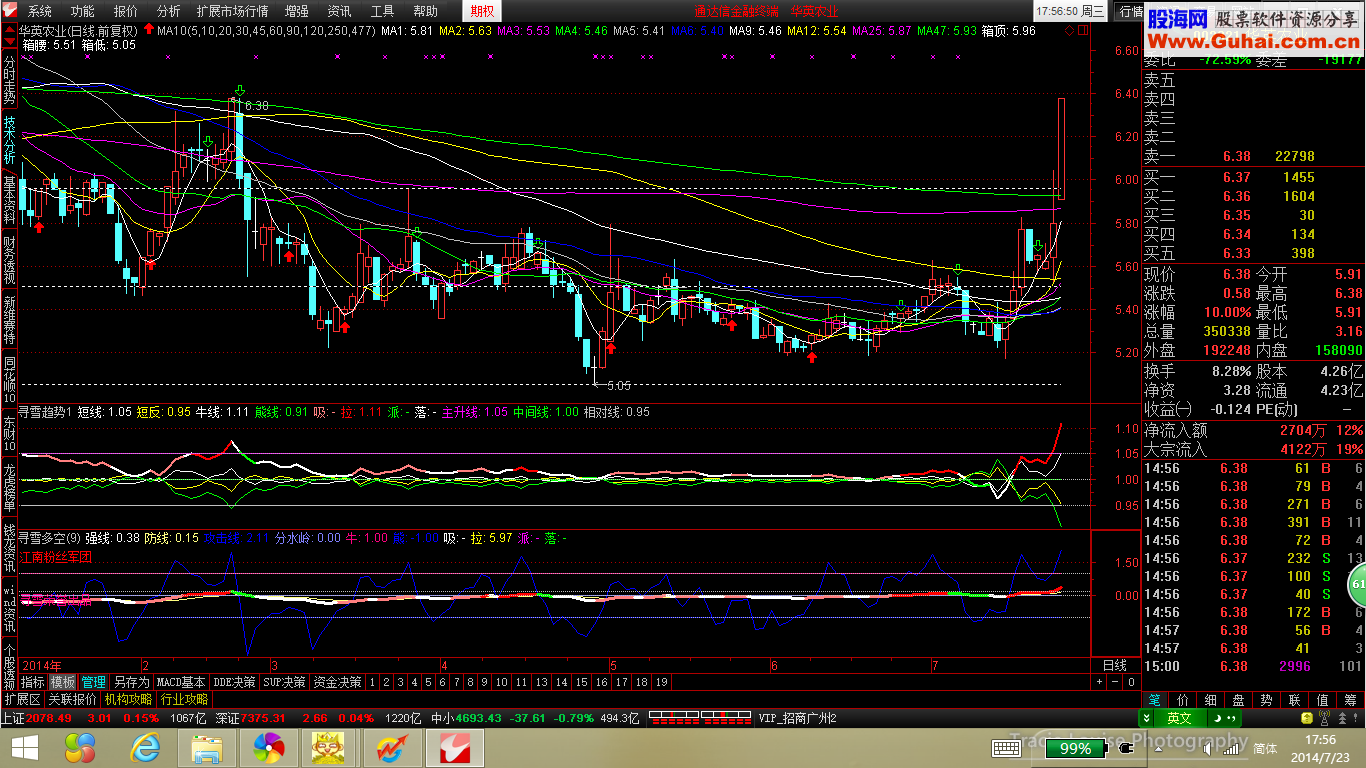Open the Windows Start button
Image resolution: width=1366 pixels, height=768 pixels.
pos(24,748)
